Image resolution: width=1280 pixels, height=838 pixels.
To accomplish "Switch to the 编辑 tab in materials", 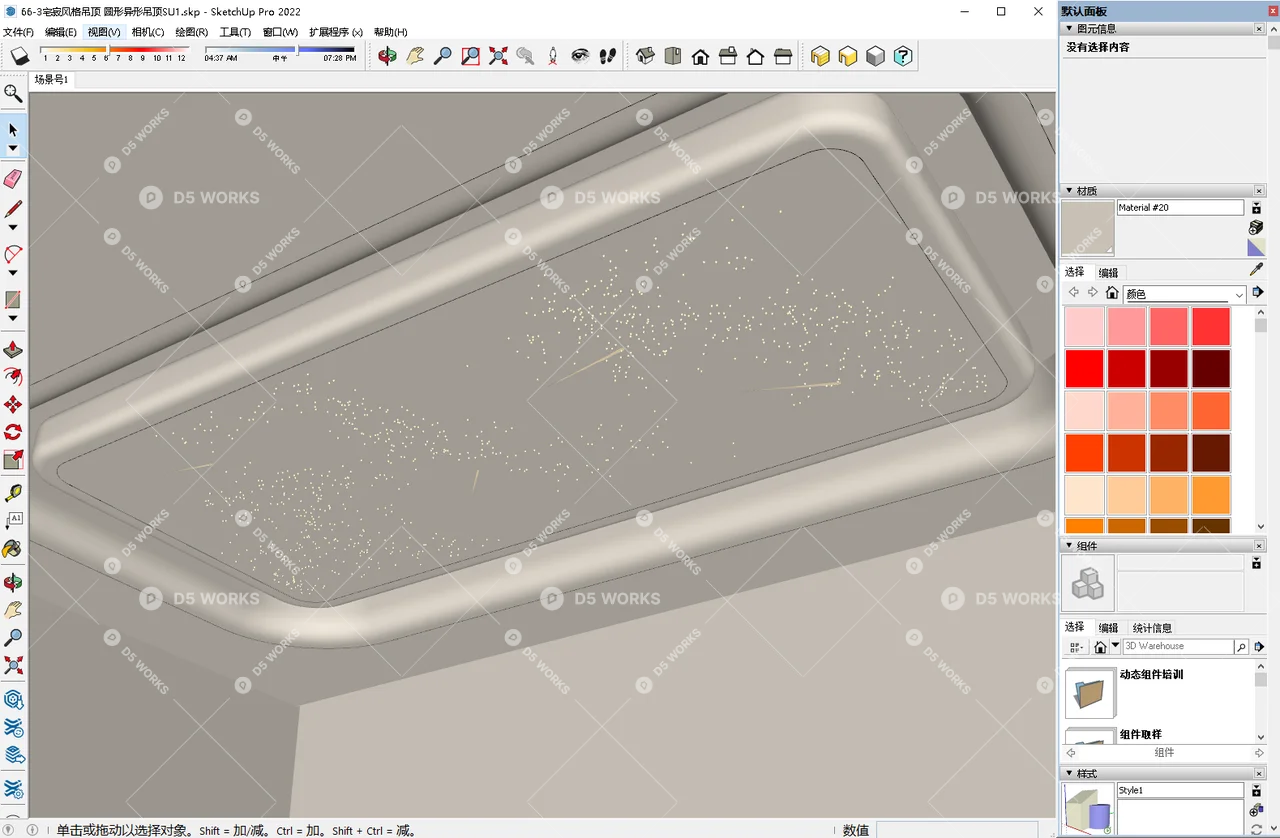I will coord(1107,272).
